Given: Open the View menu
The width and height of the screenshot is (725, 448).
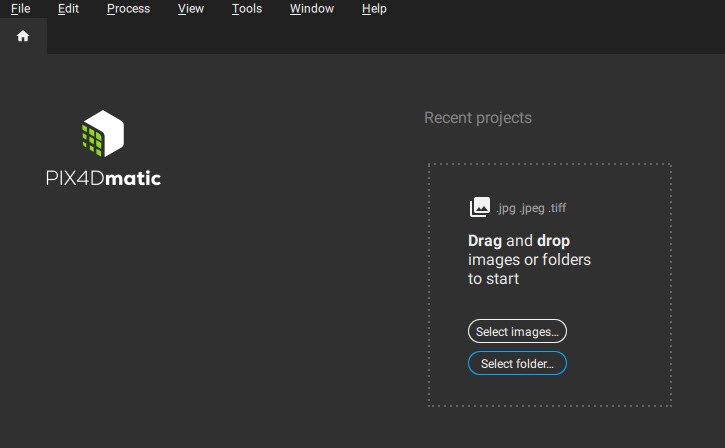Looking at the screenshot, I should (x=190, y=9).
